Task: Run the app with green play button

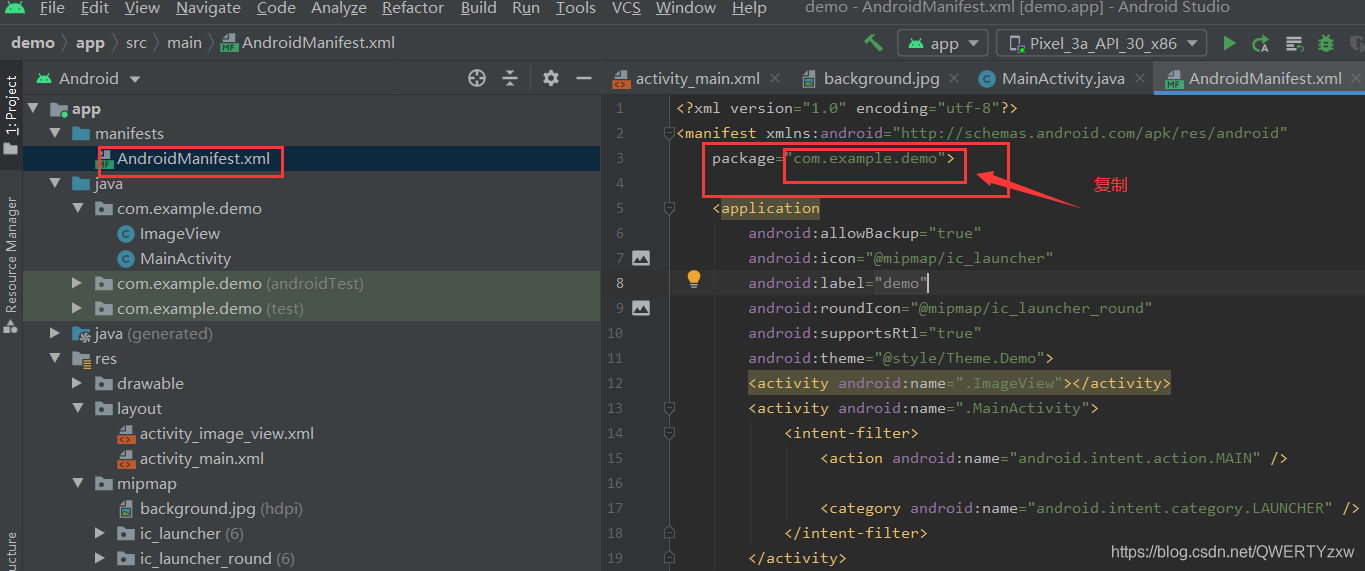Action: pos(1229,43)
